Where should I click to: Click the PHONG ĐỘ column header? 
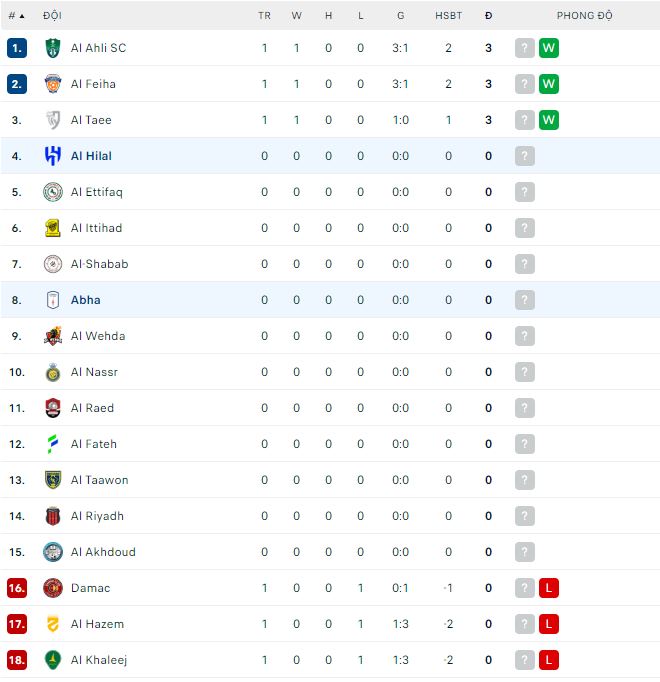point(584,16)
